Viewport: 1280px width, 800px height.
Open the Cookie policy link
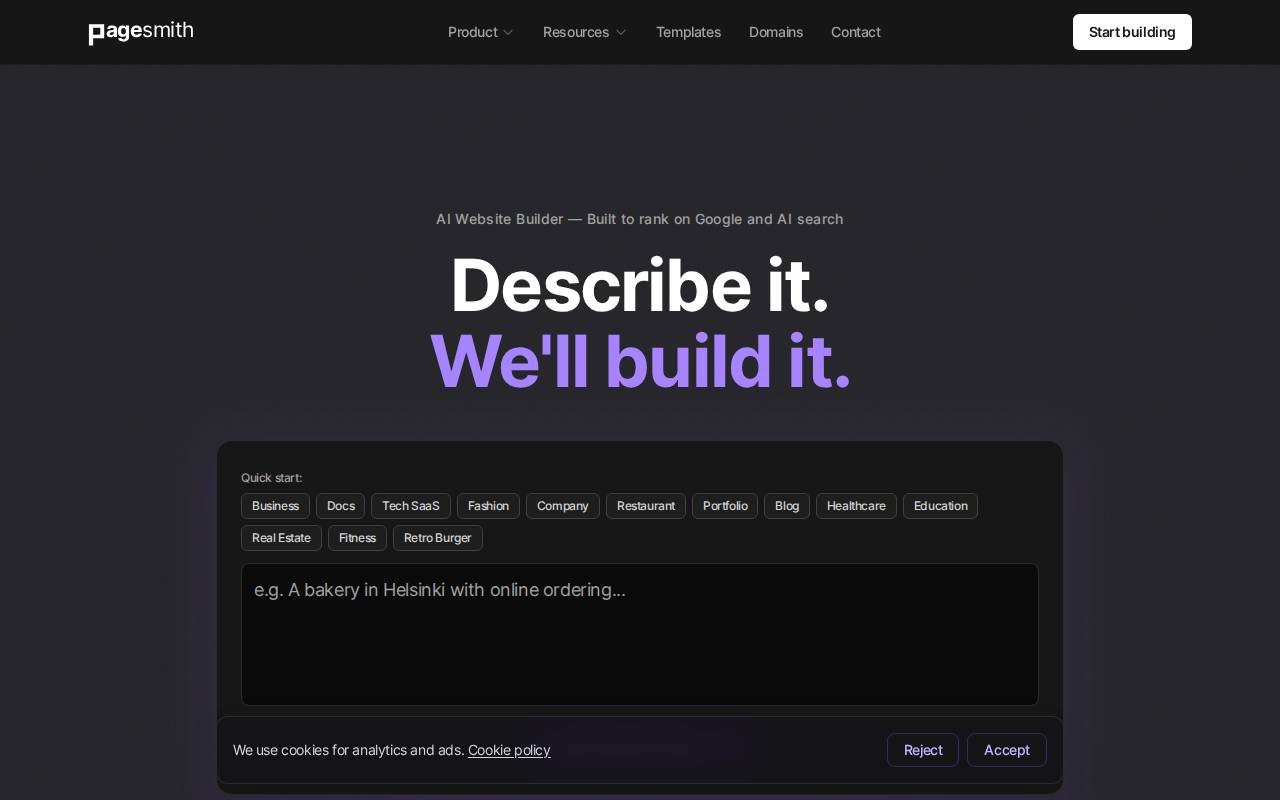509,750
